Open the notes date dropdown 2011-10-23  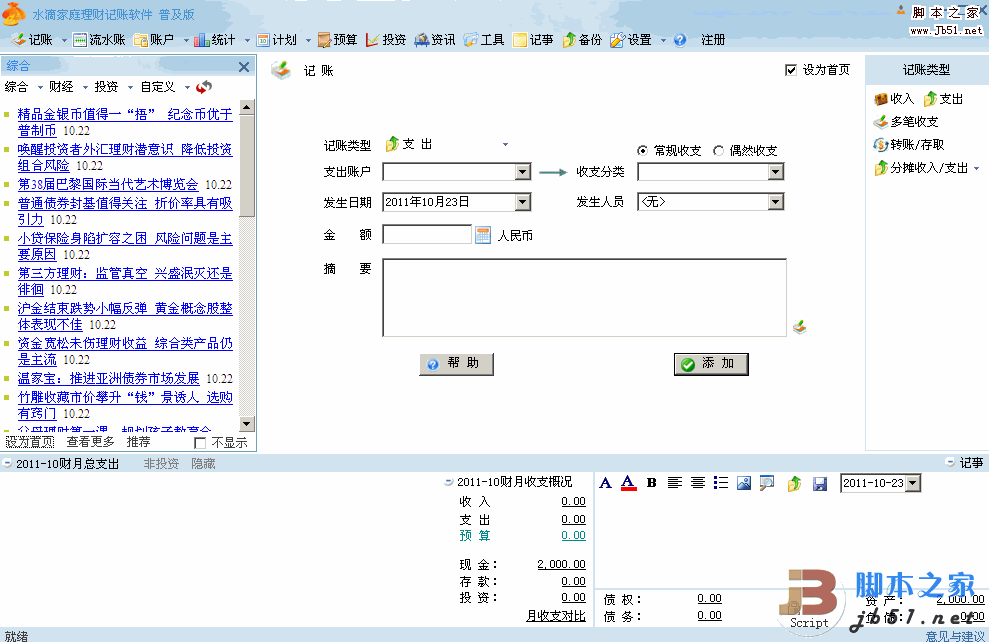pyautogui.click(x=913, y=483)
